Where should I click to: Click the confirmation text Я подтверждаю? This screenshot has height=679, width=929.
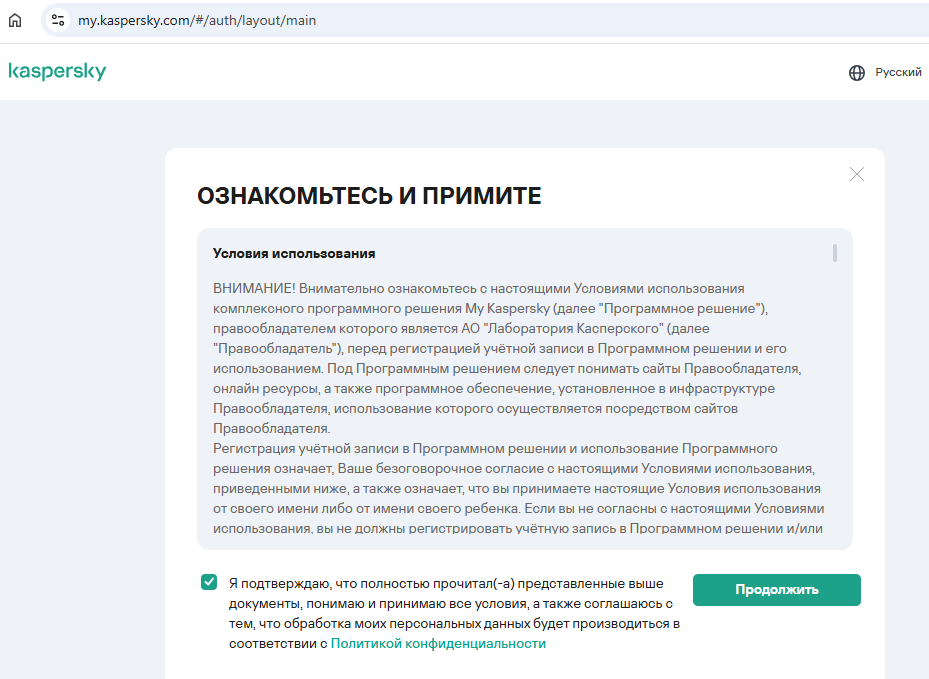click(454, 613)
